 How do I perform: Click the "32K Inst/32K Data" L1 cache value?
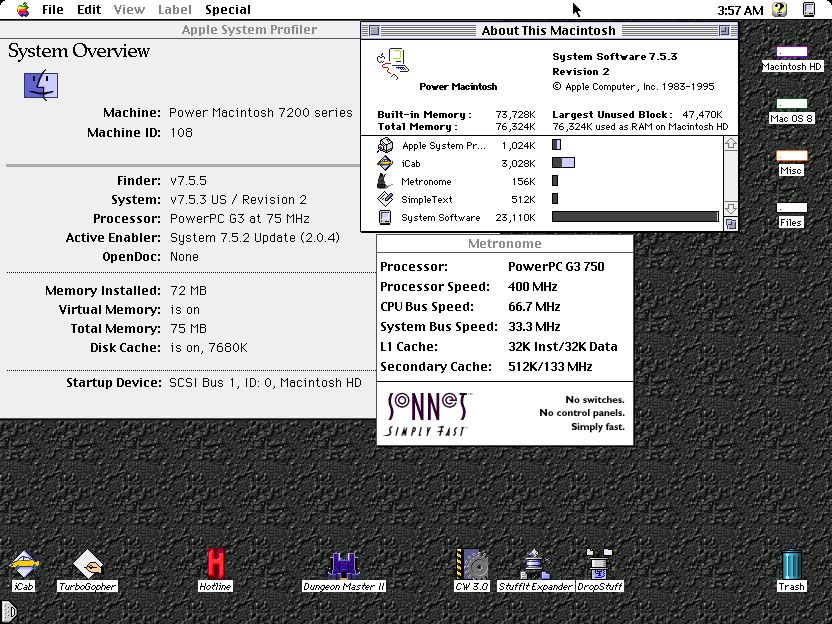pos(562,346)
